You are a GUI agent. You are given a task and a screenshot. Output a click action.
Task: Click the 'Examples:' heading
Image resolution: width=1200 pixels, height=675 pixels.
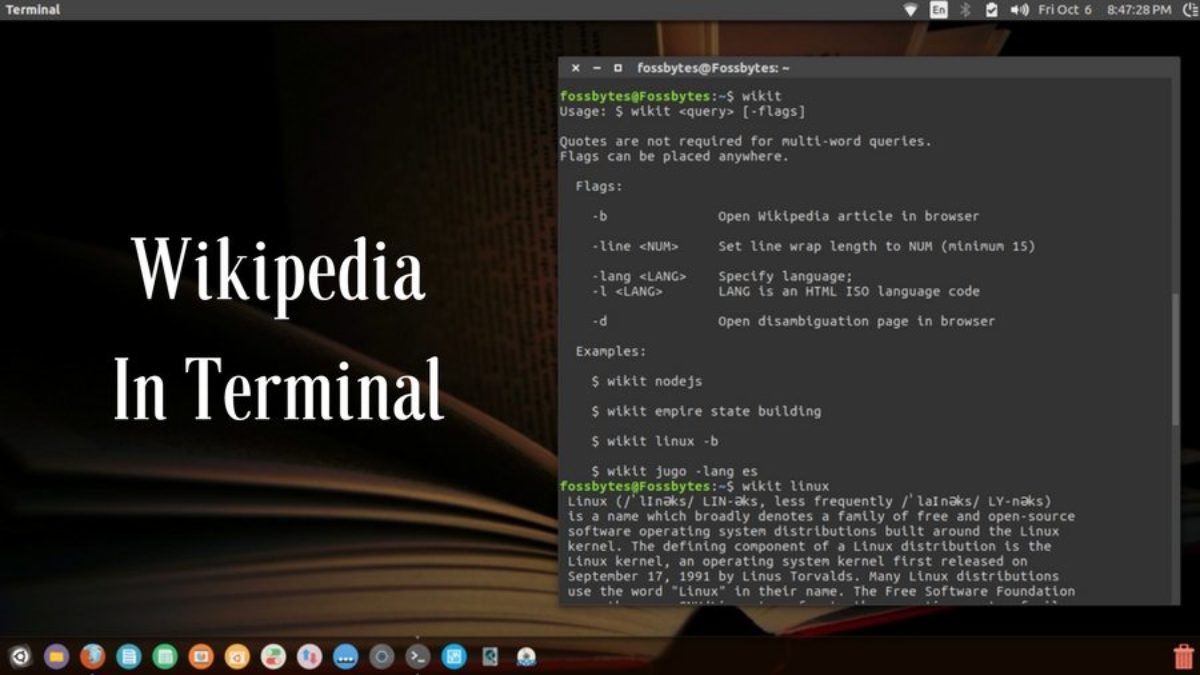click(x=611, y=351)
